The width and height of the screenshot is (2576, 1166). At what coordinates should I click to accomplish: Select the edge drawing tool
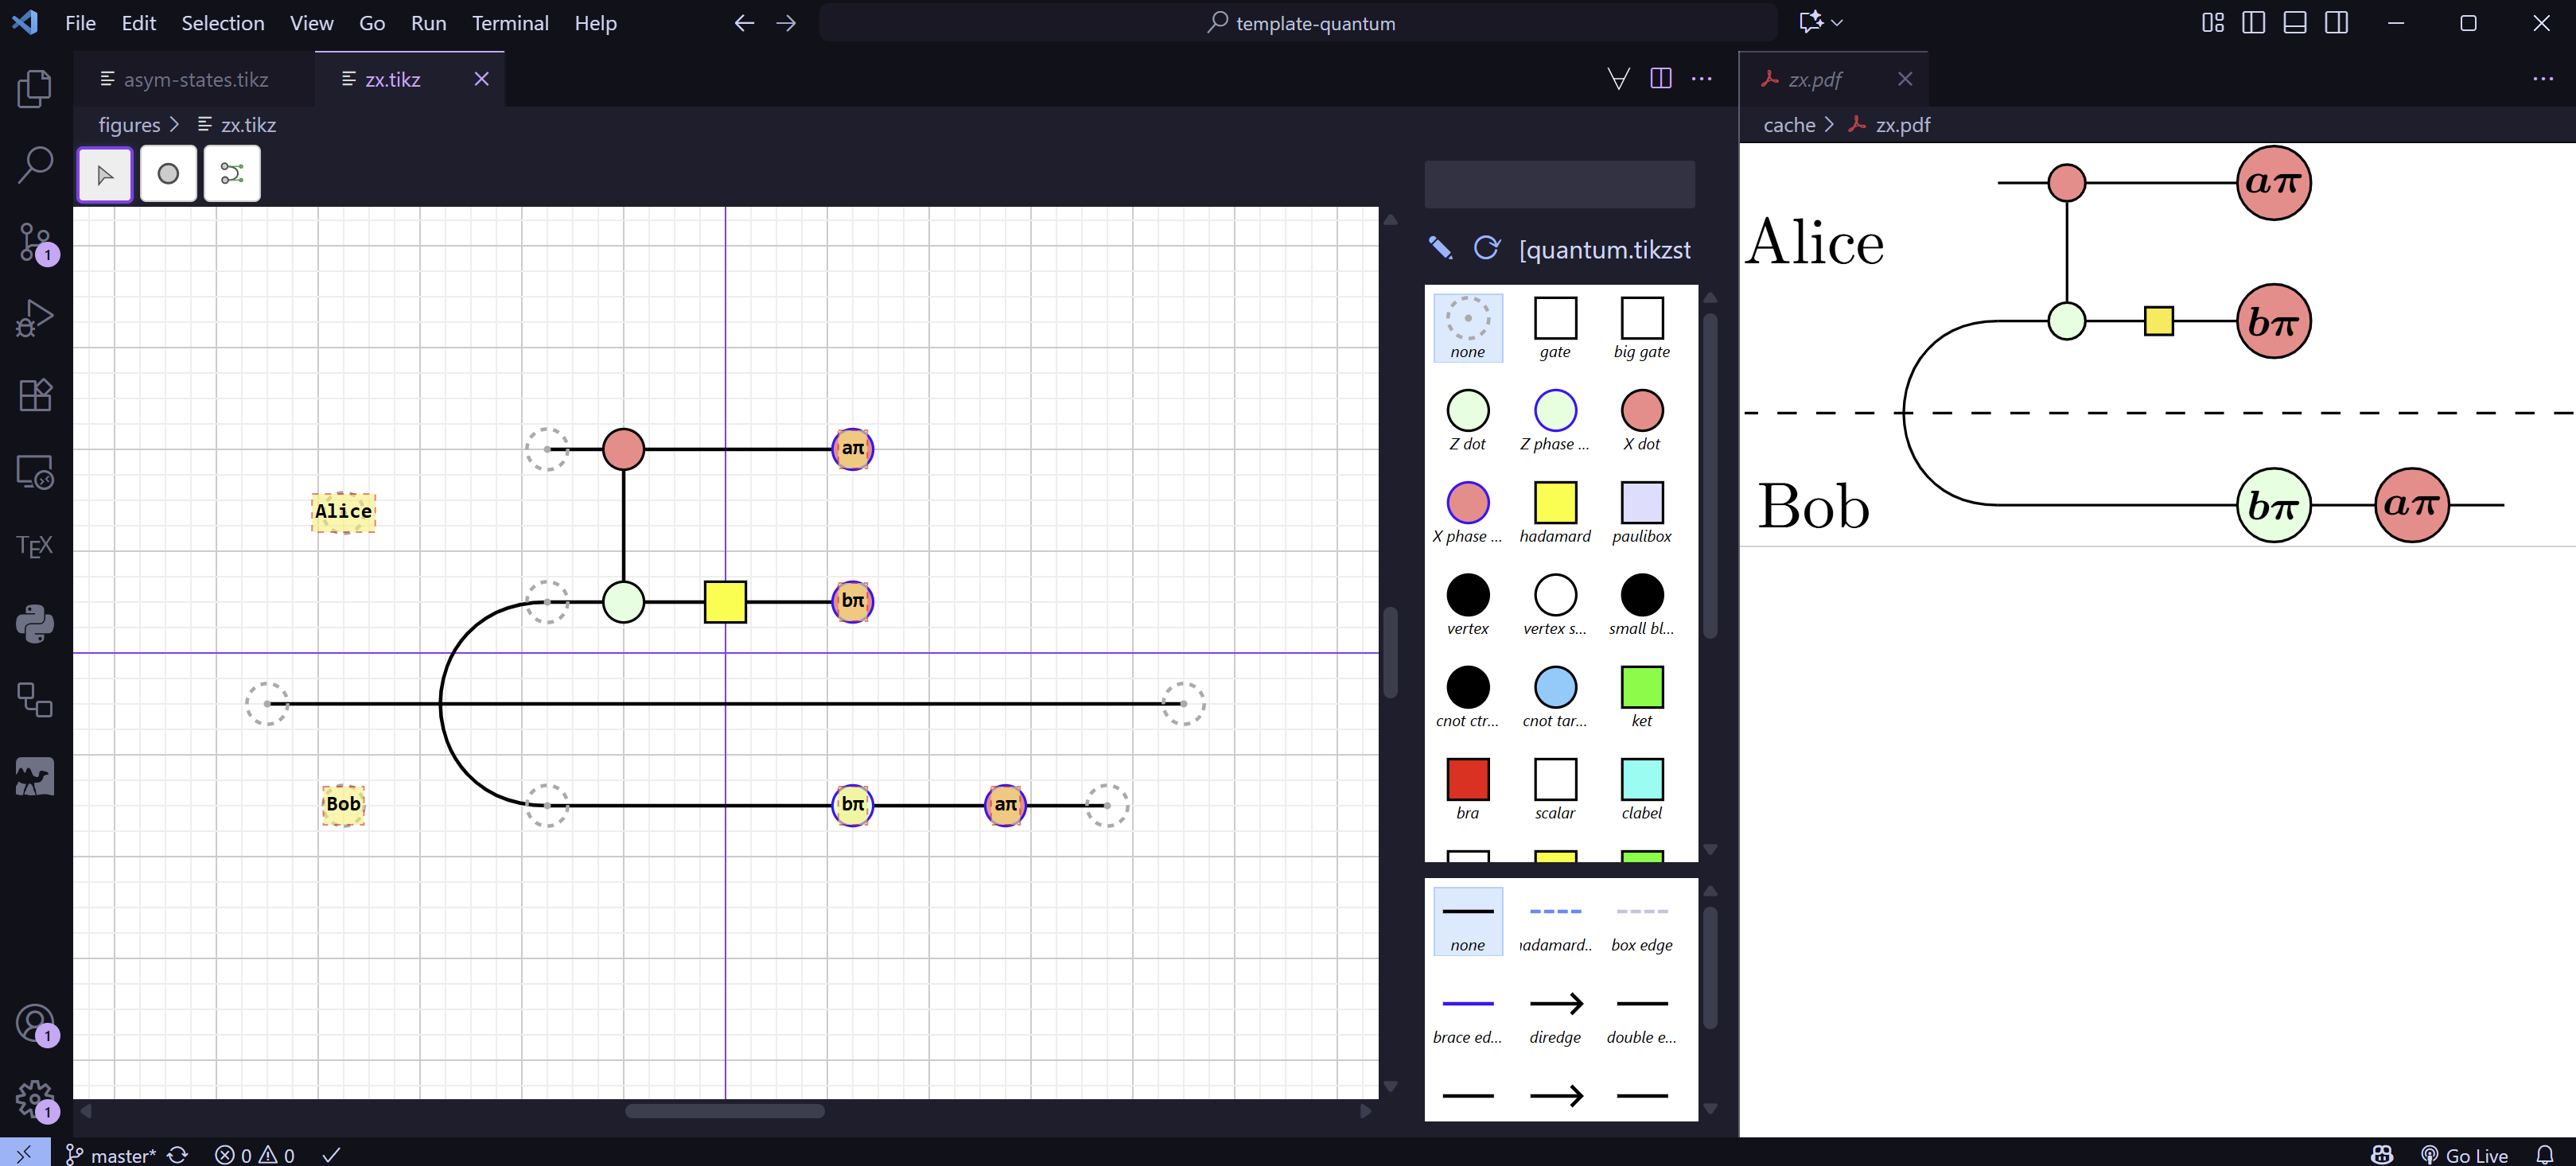point(232,174)
